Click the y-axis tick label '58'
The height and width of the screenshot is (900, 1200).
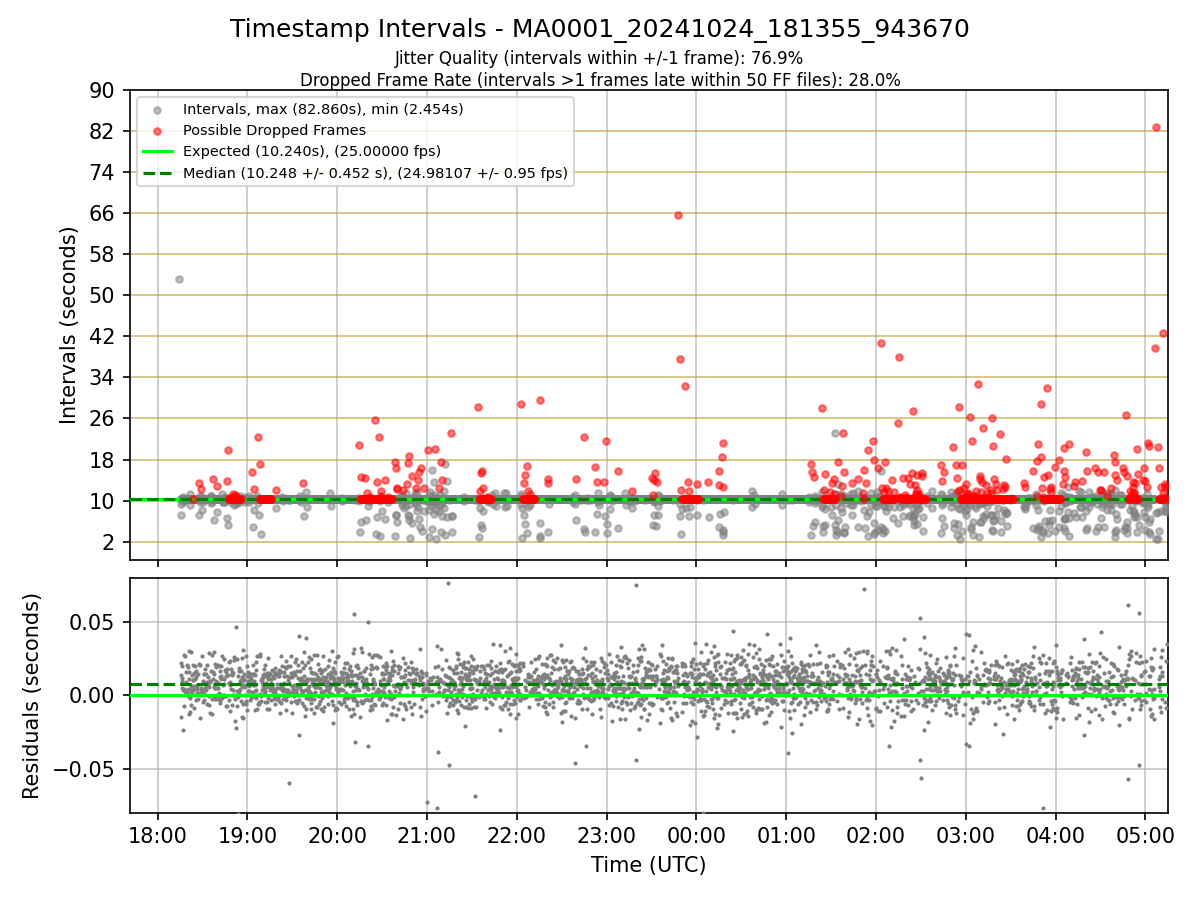pyautogui.click(x=104, y=254)
